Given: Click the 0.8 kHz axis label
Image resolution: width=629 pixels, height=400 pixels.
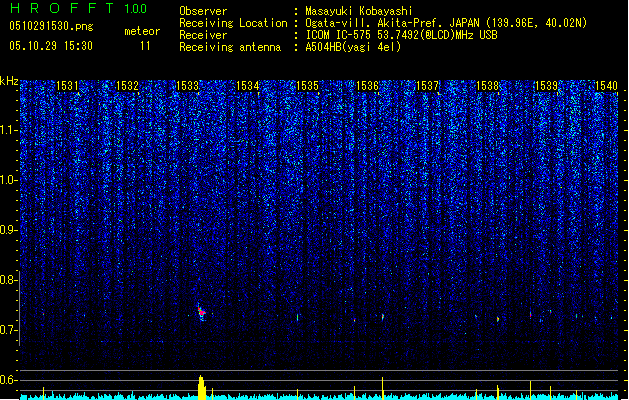Looking at the screenshot, I should tap(9, 280).
